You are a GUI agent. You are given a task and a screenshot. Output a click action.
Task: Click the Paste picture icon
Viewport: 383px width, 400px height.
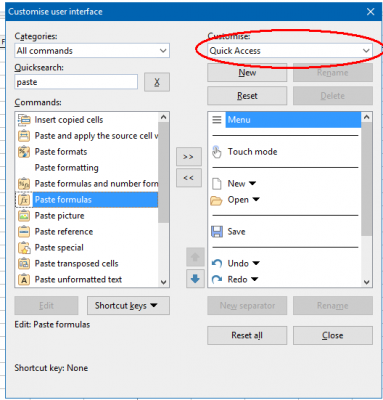(24, 216)
